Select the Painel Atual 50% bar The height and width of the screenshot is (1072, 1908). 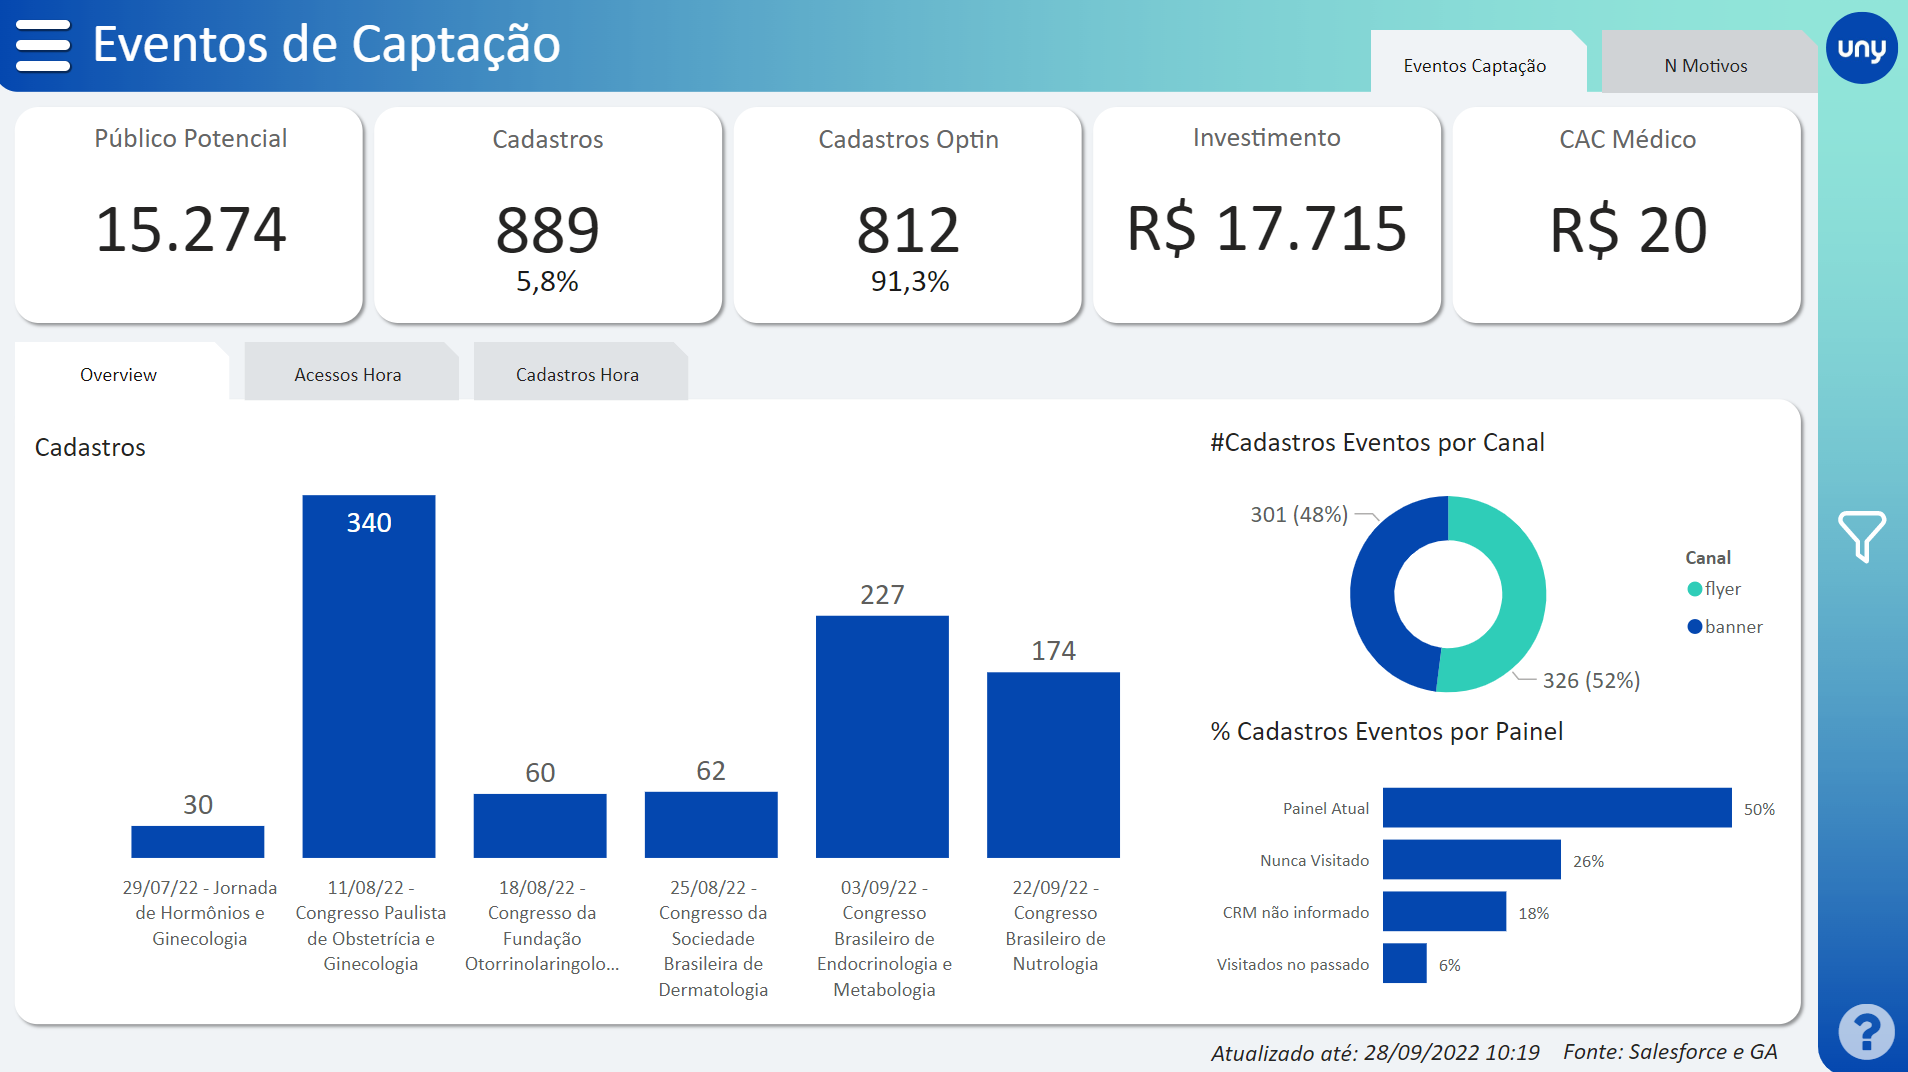pyautogui.click(x=1556, y=808)
